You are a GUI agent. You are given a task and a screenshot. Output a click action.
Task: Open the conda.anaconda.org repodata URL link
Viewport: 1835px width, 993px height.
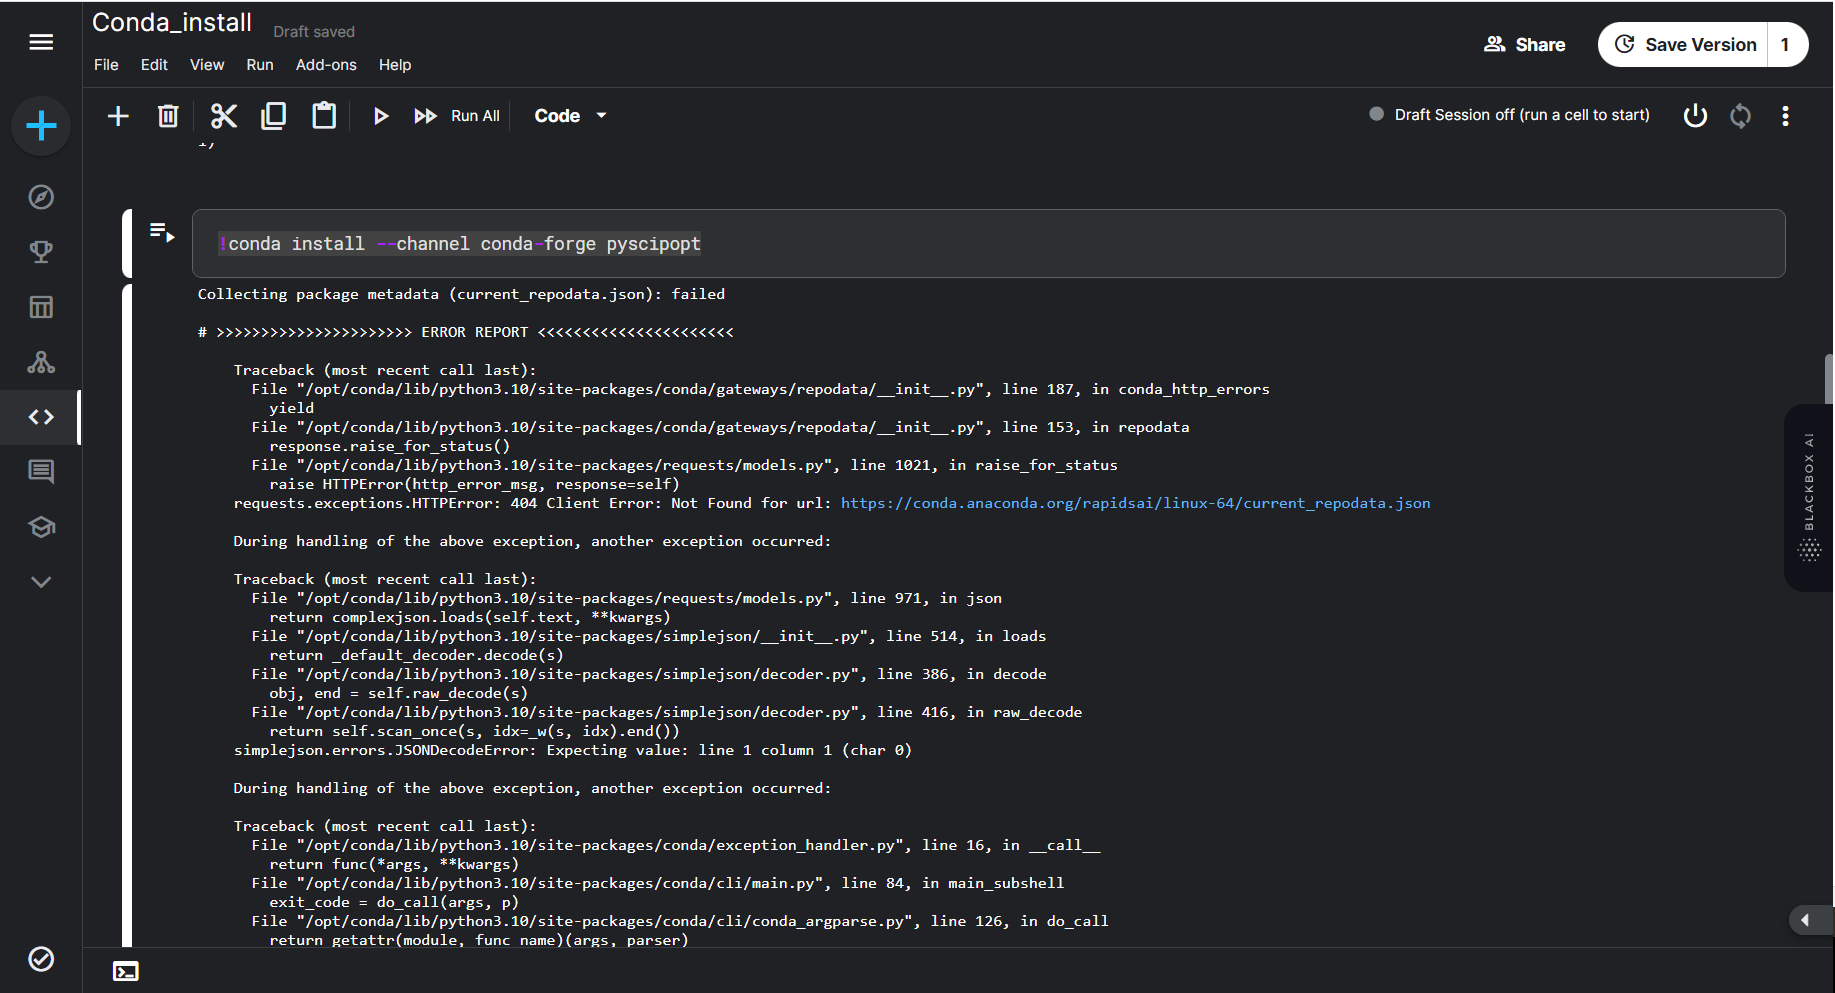coord(1135,503)
